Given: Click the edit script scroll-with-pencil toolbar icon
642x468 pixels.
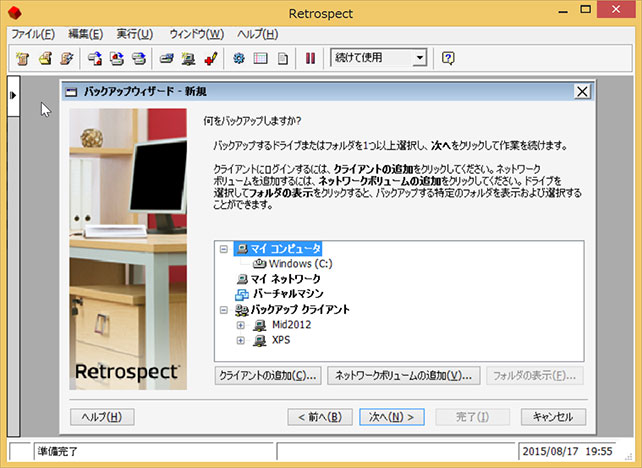Looking at the screenshot, I should pyautogui.click(x=67, y=58).
